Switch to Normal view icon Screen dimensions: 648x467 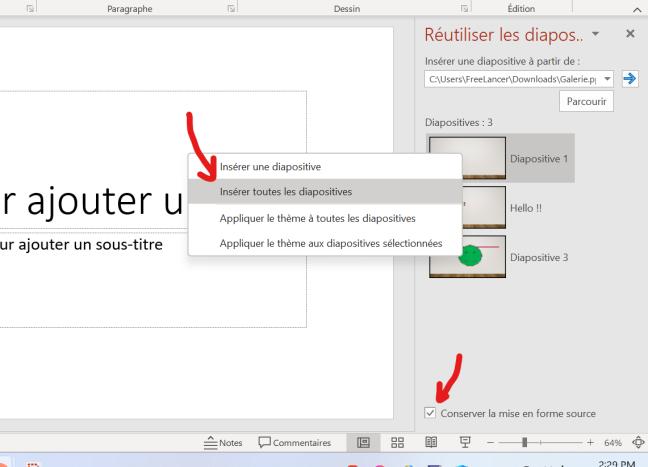pyautogui.click(x=362, y=443)
